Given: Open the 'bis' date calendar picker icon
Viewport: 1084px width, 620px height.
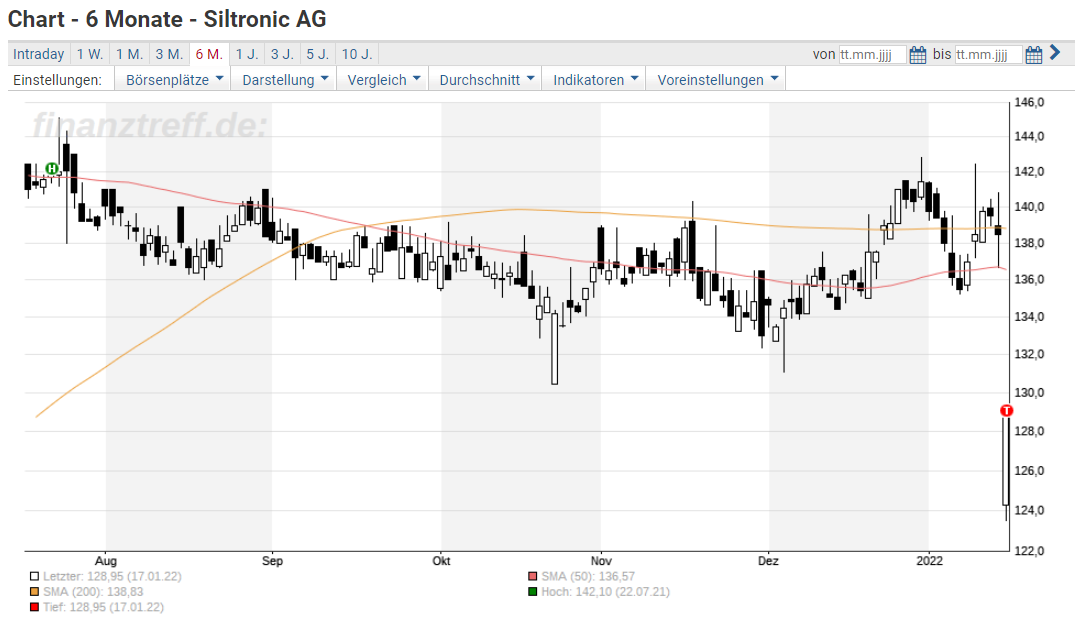Looking at the screenshot, I should 1034,55.
